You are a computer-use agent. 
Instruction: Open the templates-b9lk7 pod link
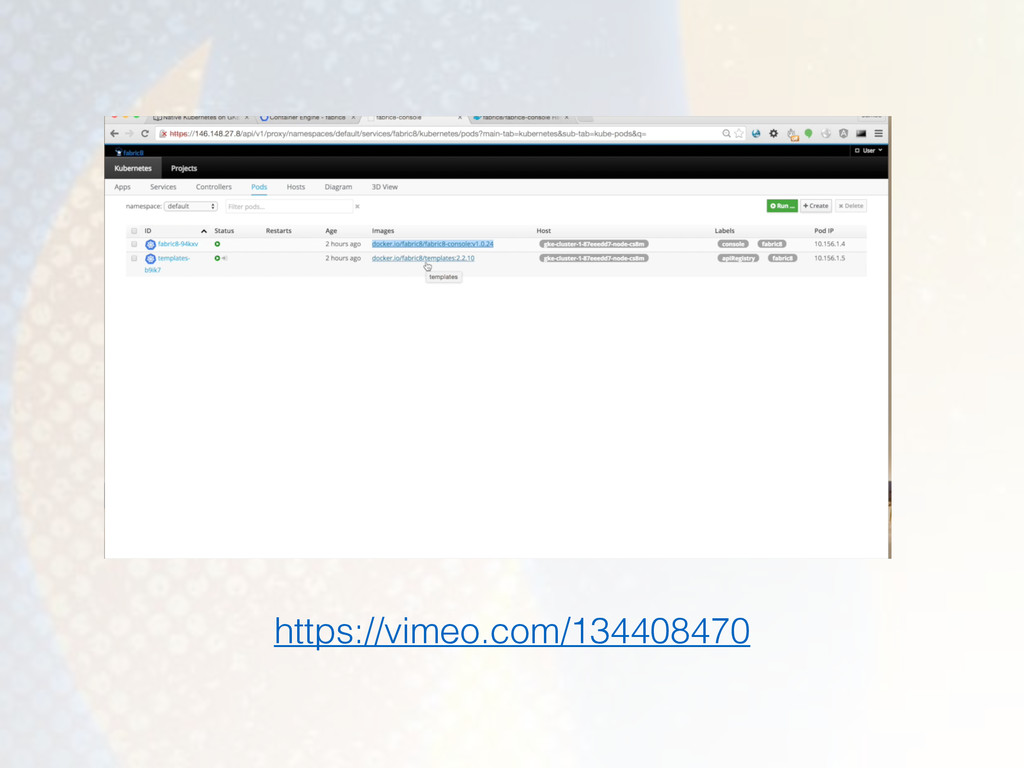(167, 264)
